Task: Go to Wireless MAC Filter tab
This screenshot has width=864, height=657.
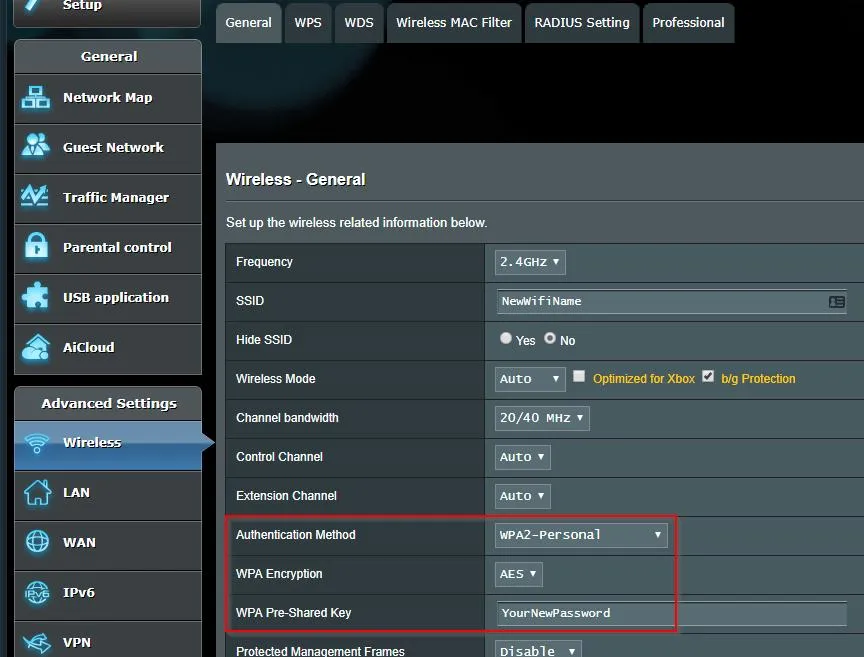Action: pos(454,23)
